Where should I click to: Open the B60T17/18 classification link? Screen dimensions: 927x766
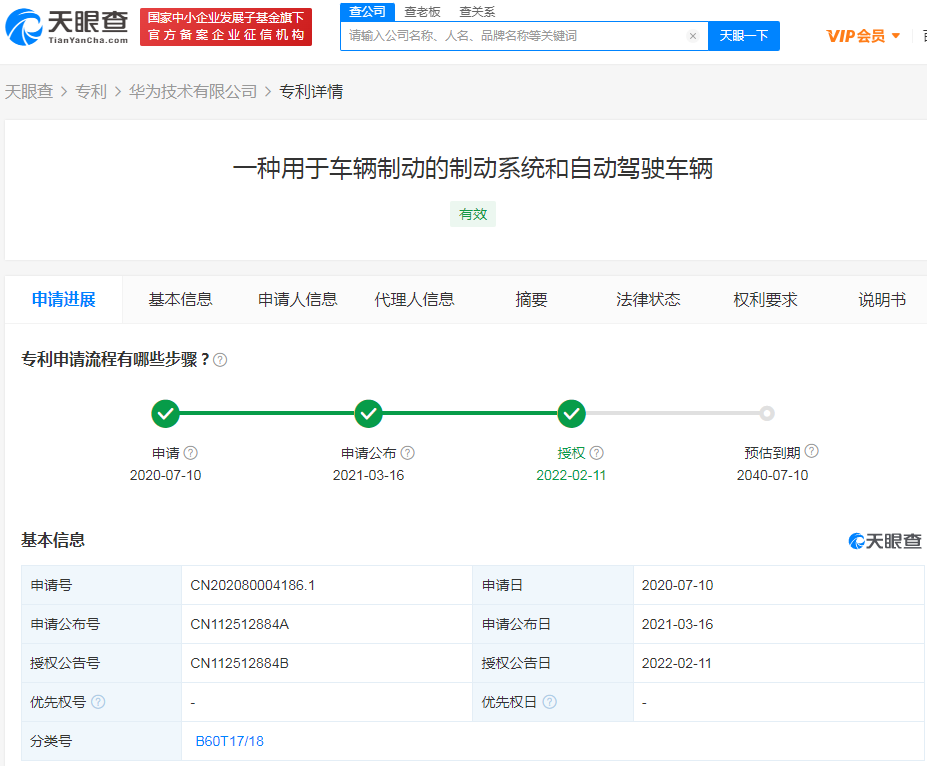228,742
